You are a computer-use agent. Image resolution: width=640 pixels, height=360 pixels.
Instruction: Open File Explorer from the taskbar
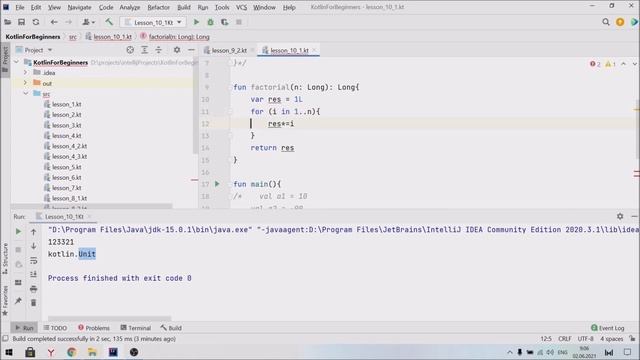coord(92,352)
